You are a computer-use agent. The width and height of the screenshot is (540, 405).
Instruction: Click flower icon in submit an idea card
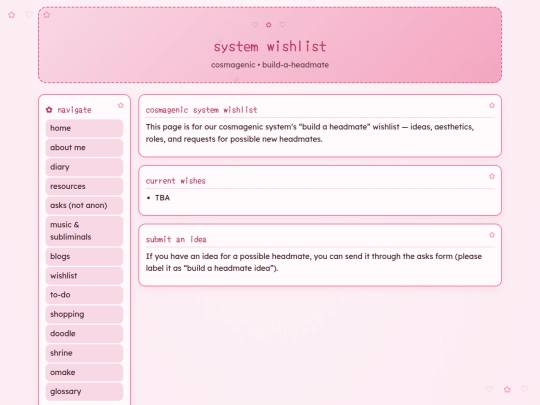tap(492, 235)
